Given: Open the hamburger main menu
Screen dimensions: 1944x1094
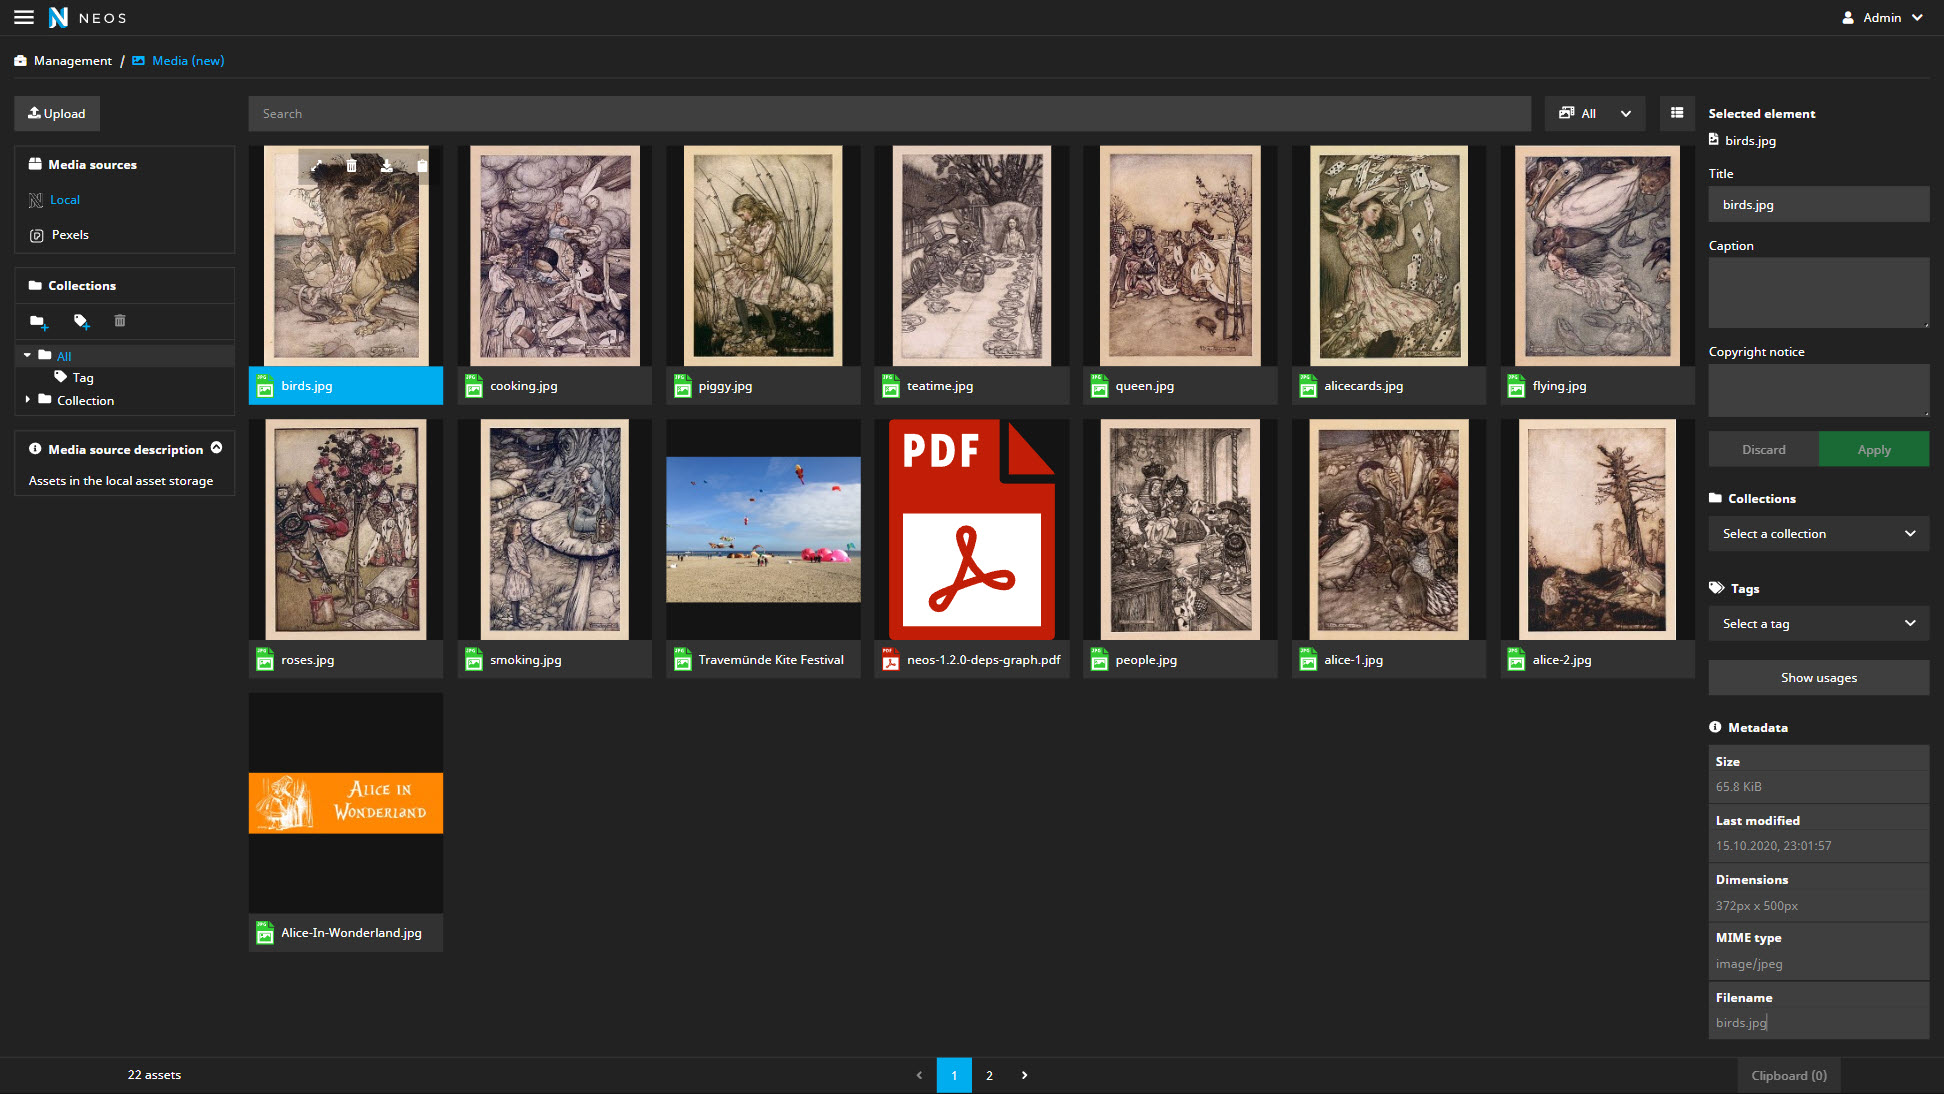Looking at the screenshot, I should (24, 17).
